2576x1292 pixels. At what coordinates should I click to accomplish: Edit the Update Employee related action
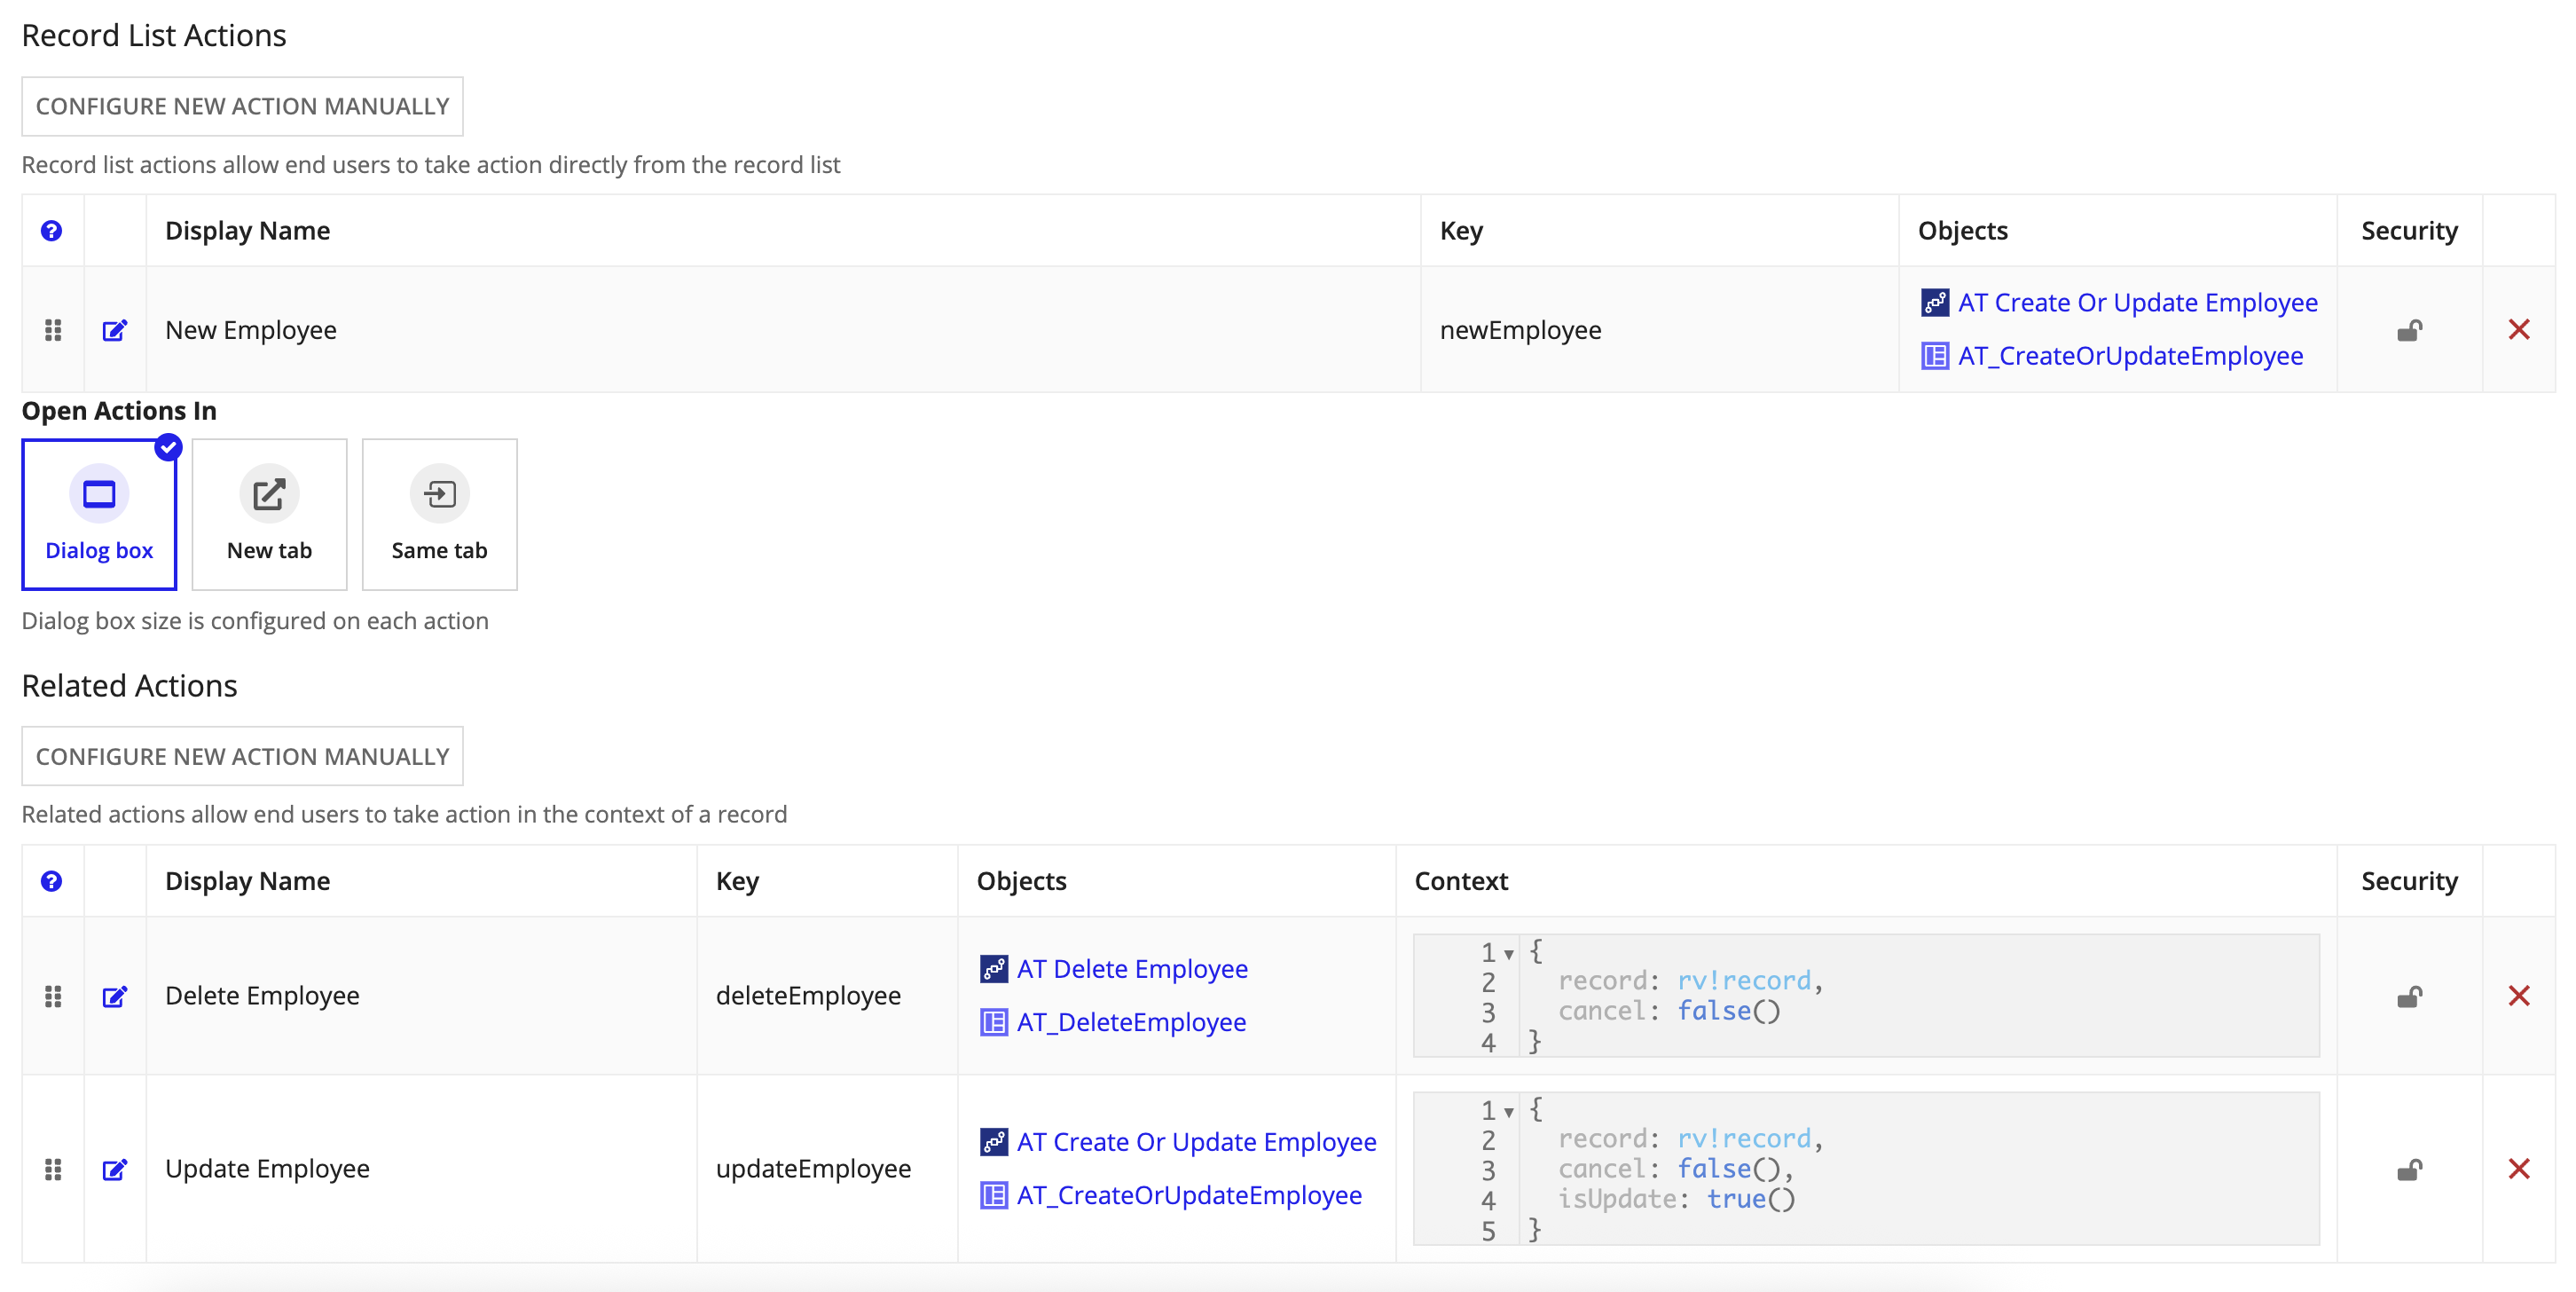pos(115,1169)
